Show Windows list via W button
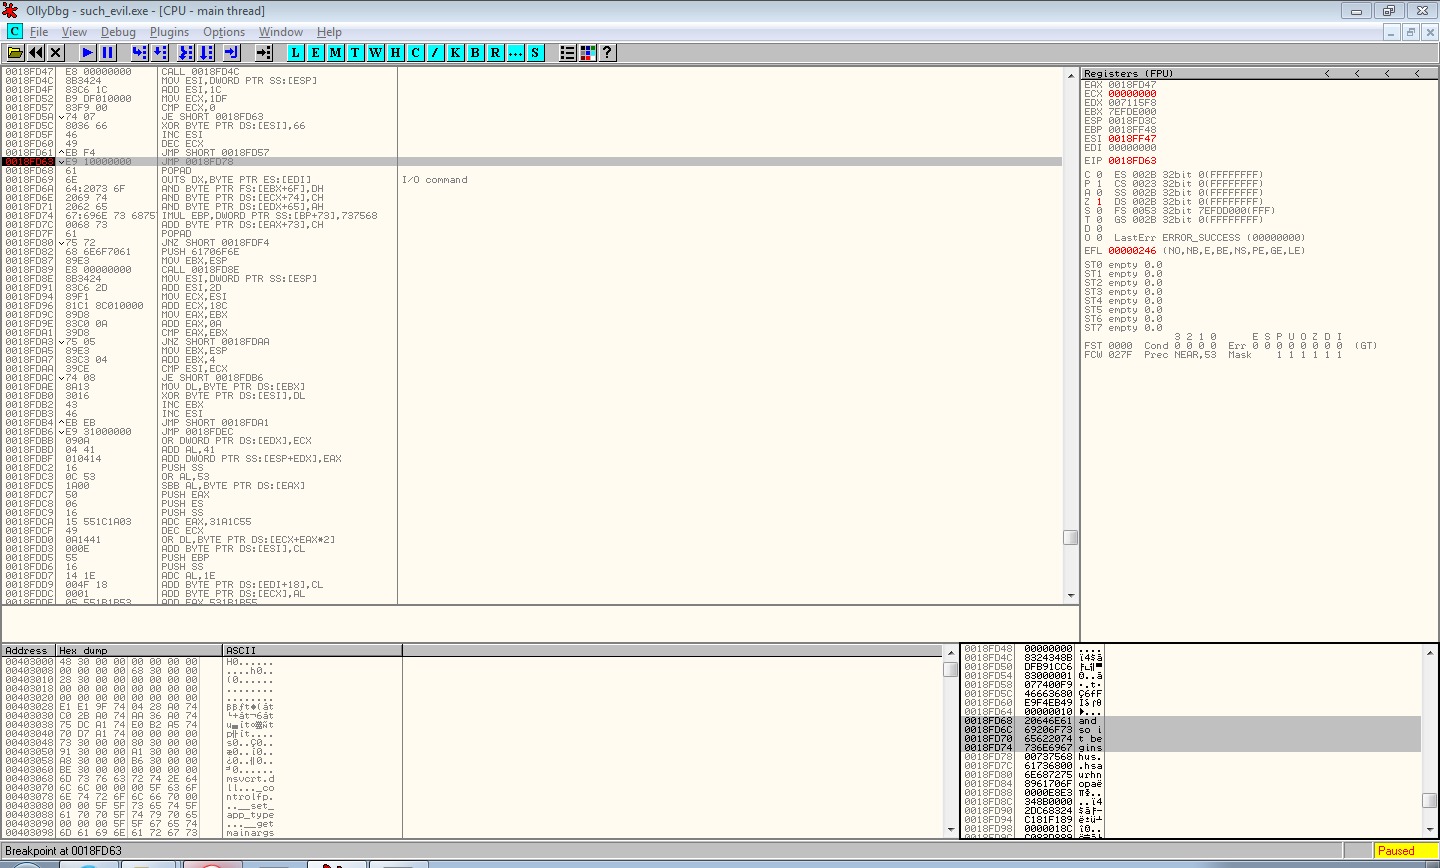This screenshot has width=1440, height=868. pos(375,52)
